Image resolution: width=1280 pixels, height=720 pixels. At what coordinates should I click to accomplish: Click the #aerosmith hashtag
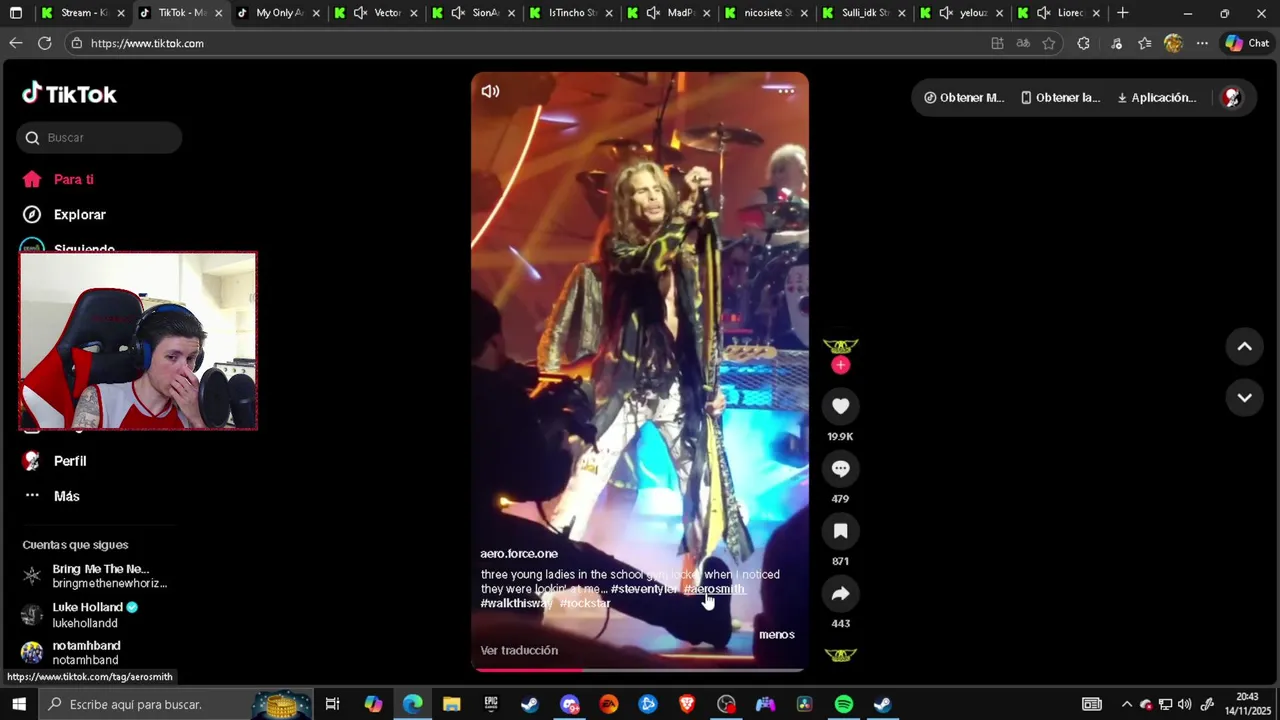(x=714, y=589)
